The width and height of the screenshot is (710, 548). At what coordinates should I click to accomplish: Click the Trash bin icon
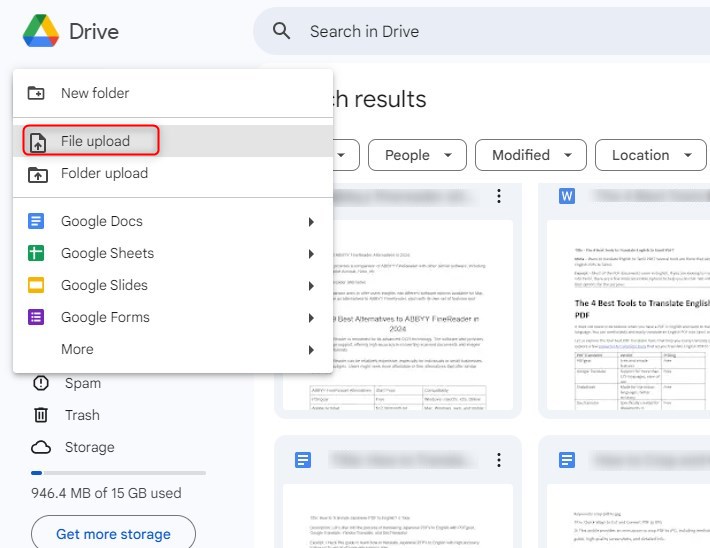(x=41, y=415)
